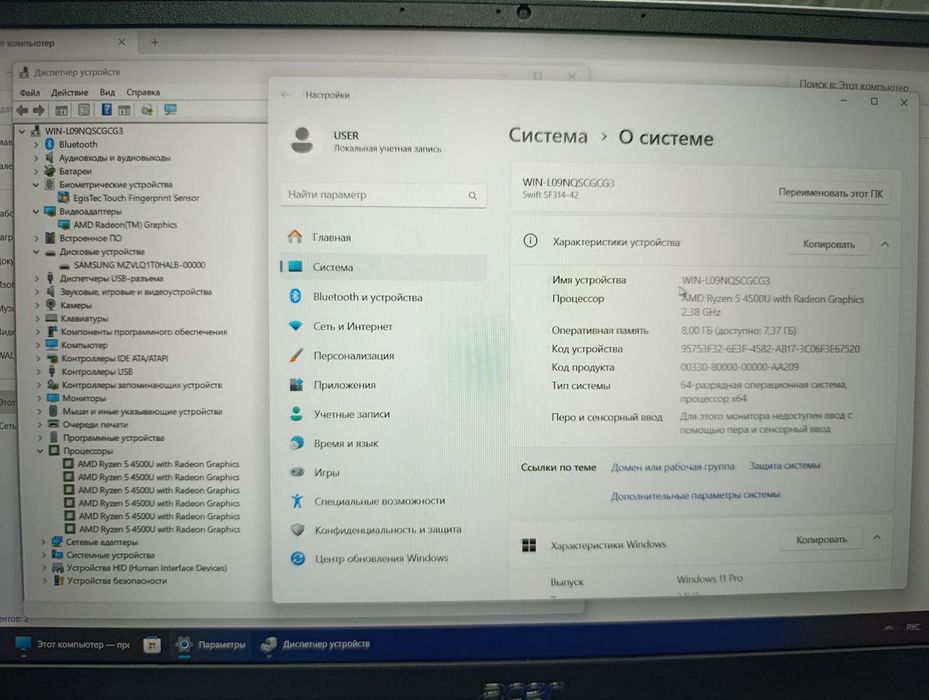Open Центр обновления Windows

point(383,558)
